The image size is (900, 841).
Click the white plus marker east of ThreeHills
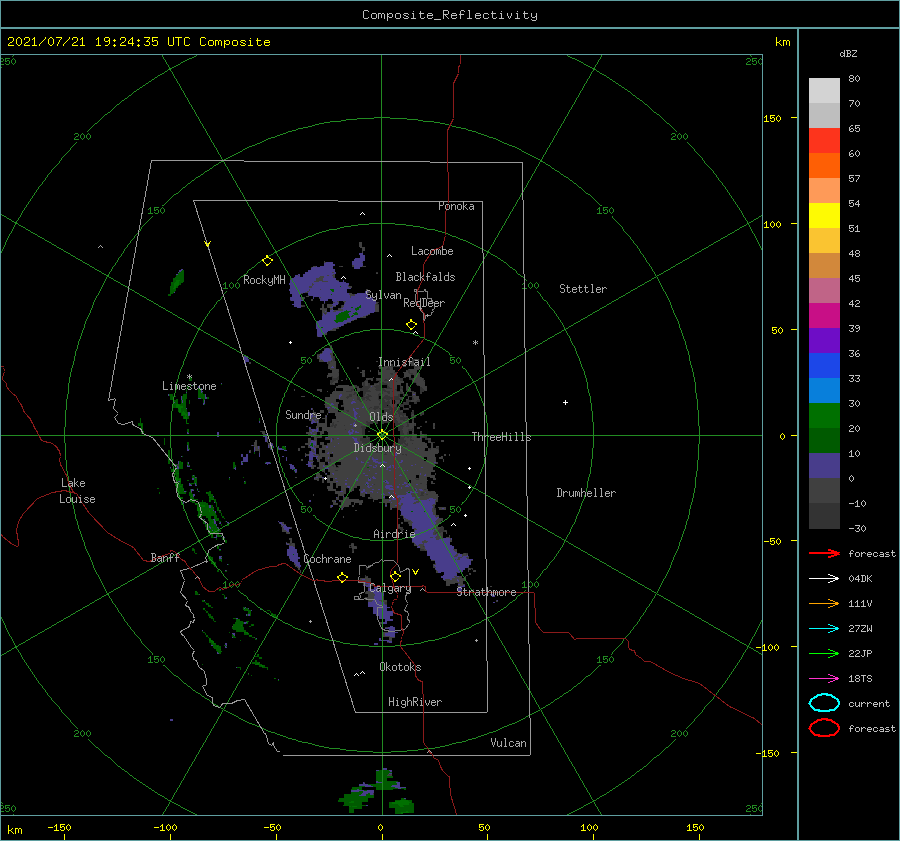[x=565, y=402]
